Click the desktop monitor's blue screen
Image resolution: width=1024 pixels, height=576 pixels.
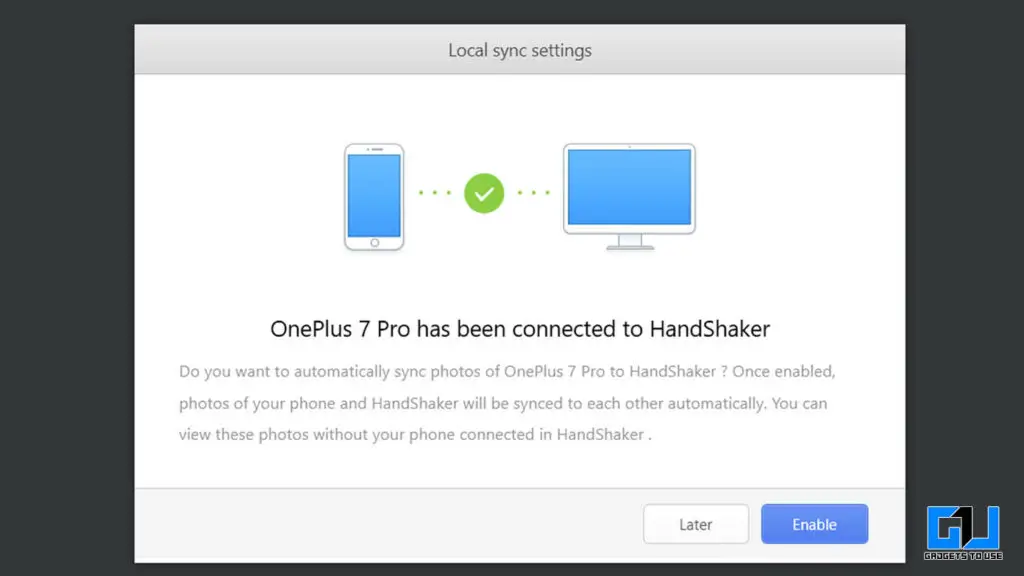coord(630,187)
